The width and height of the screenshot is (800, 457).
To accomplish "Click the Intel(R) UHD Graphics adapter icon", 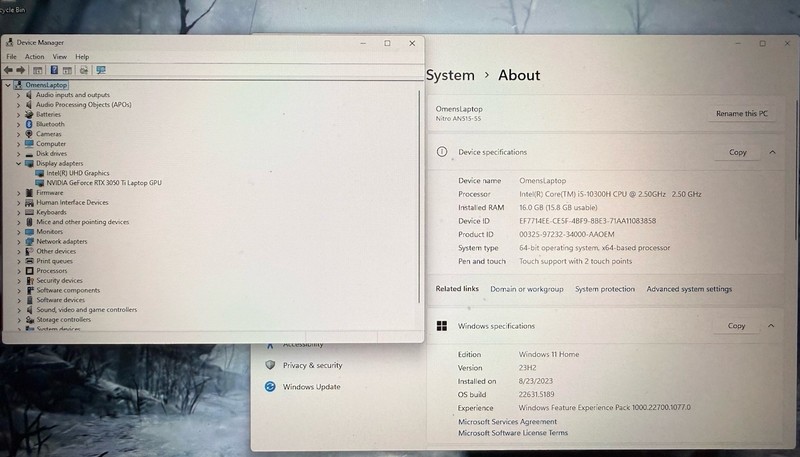I will [39, 173].
